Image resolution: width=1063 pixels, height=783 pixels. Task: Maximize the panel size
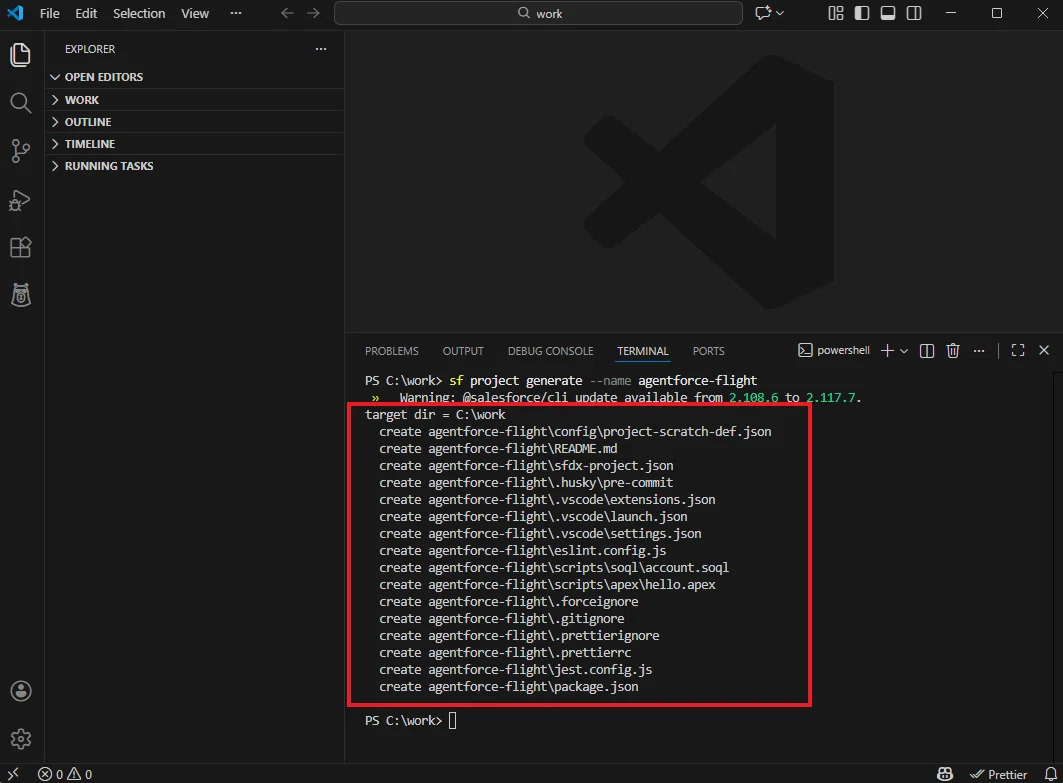1018,350
